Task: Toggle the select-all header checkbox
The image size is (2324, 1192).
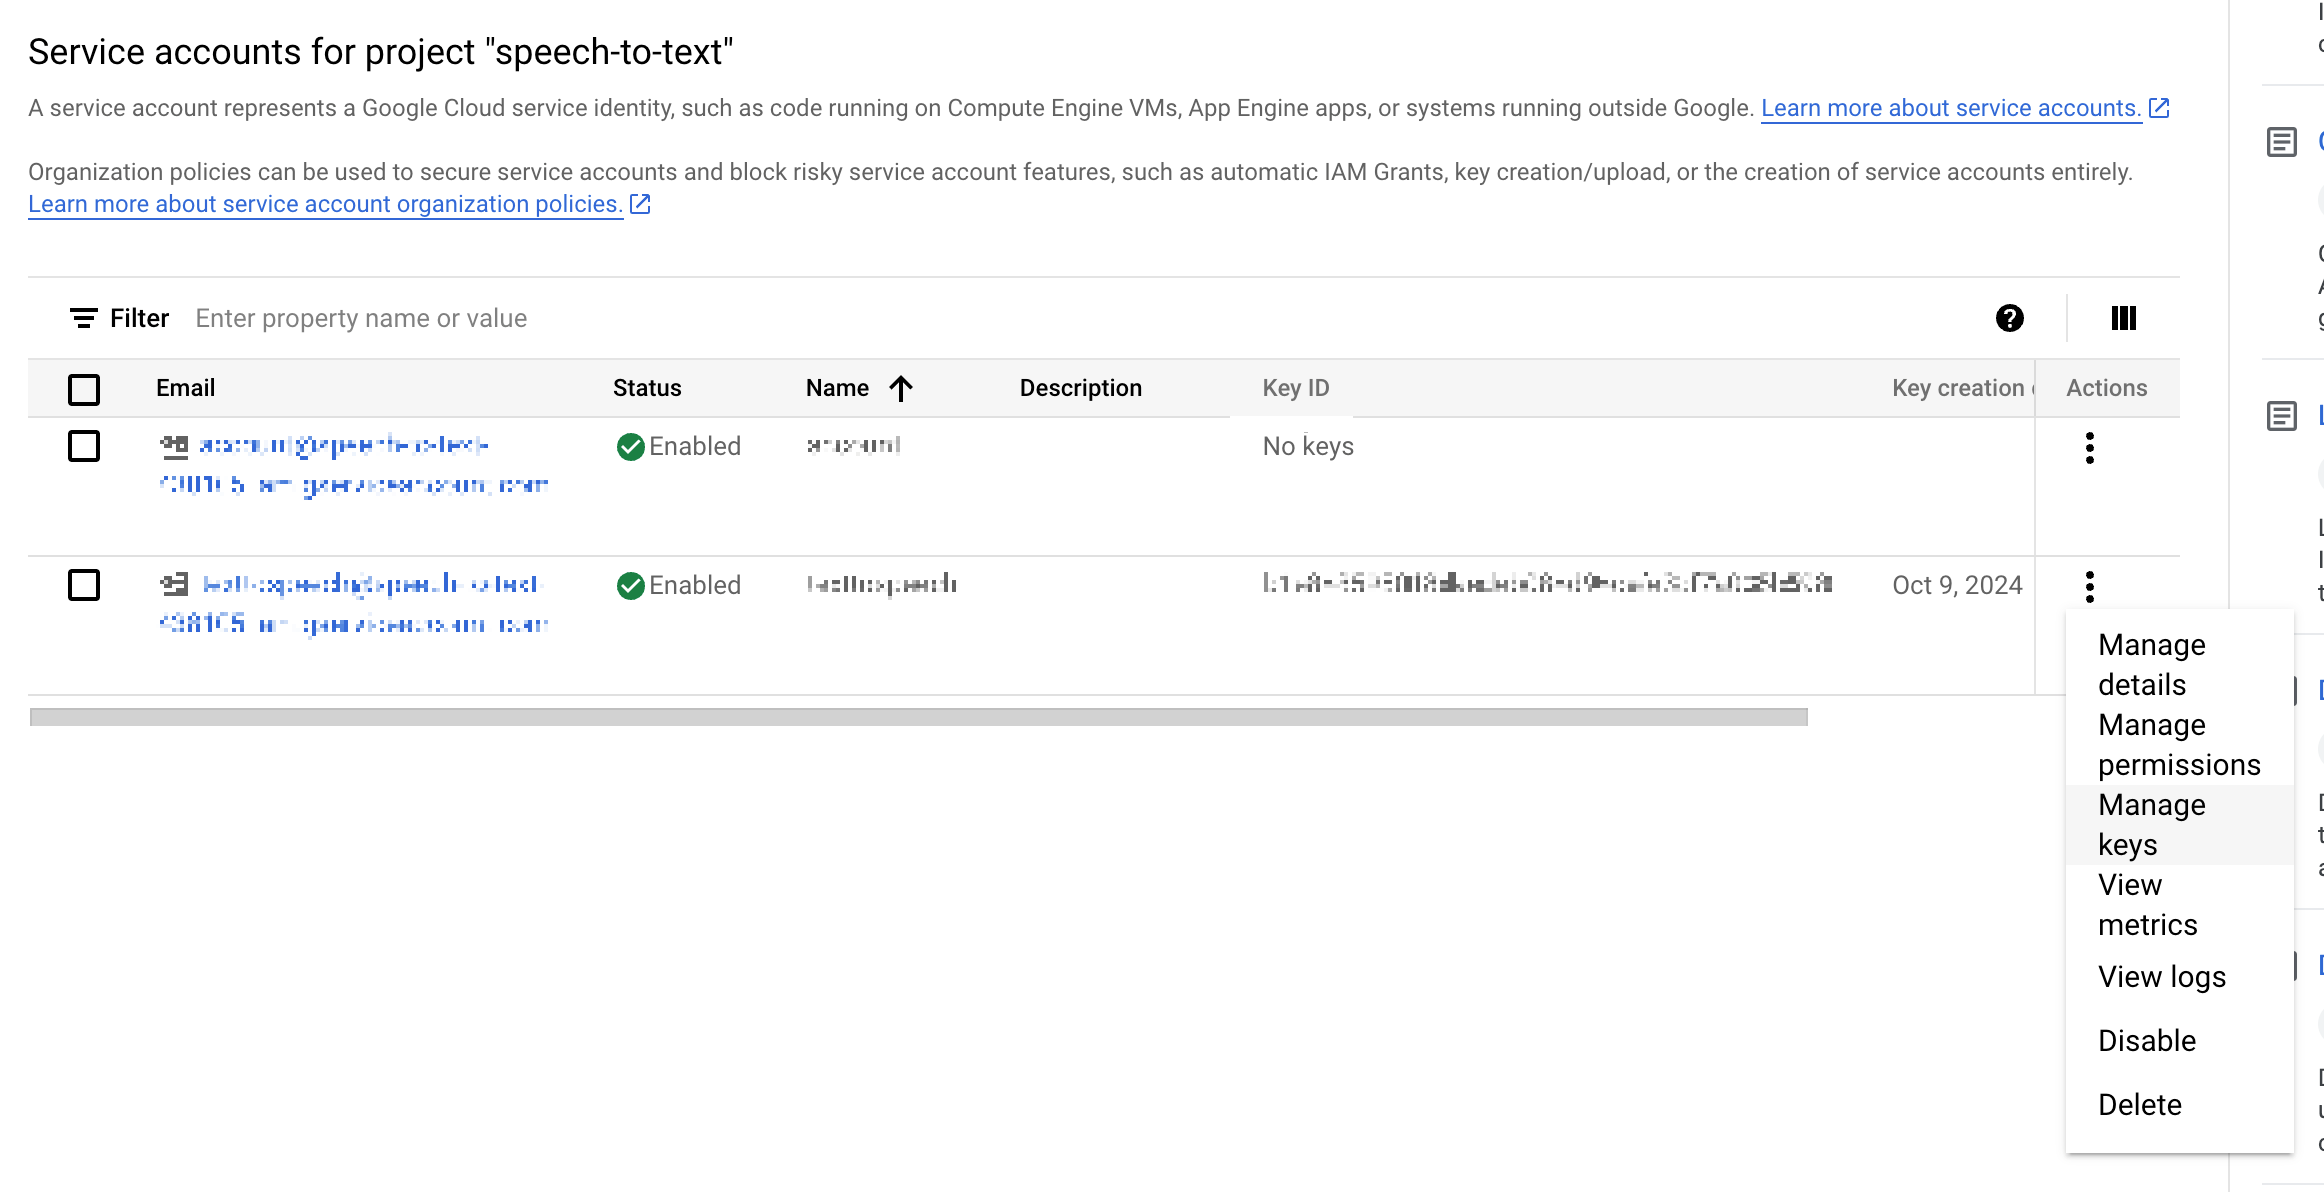Action: coord(84,388)
